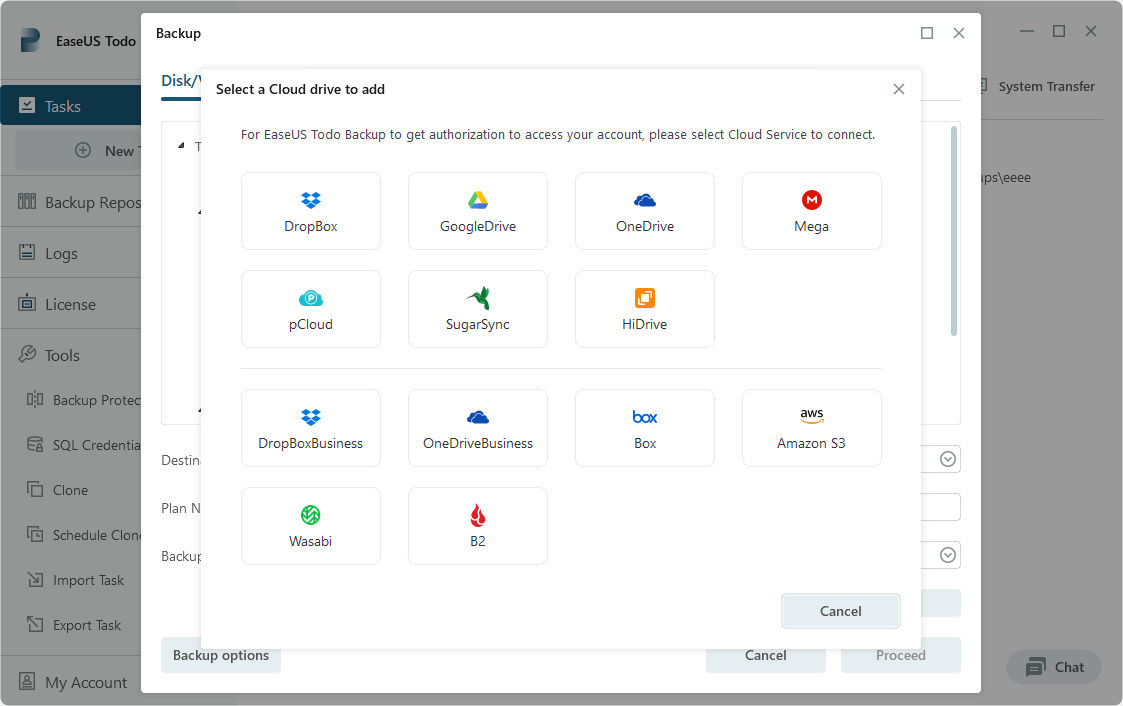Choose OneDrive cloud service
This screenshot has width=1123, height=706.
(x=645, y=211)
